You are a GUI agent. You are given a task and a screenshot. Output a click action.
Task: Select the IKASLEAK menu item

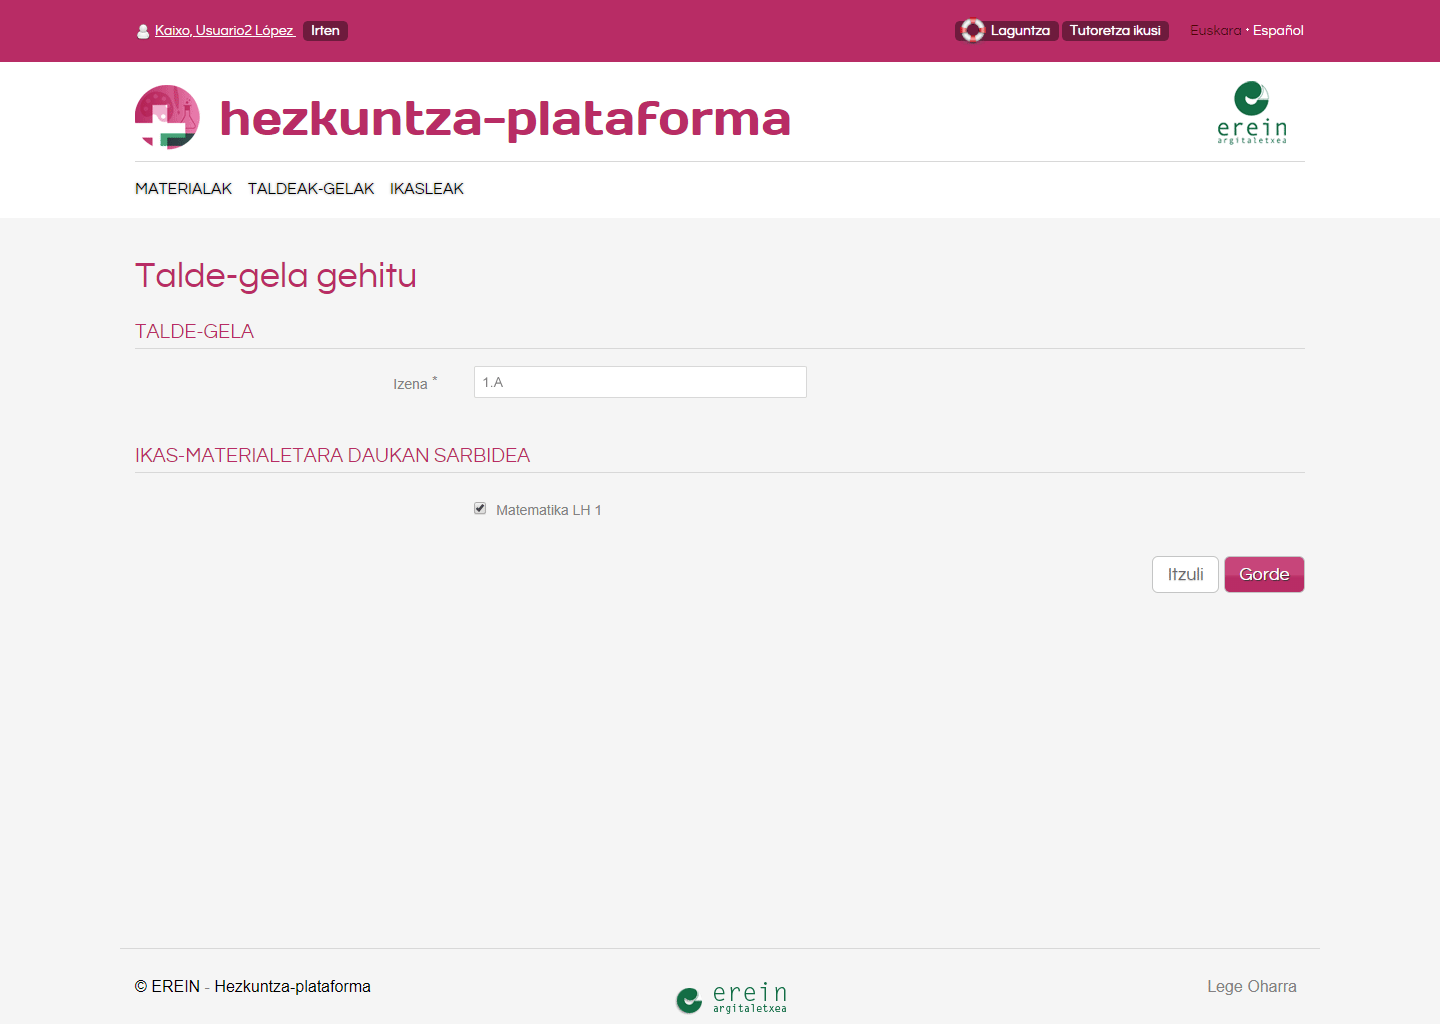pos(427,189)
